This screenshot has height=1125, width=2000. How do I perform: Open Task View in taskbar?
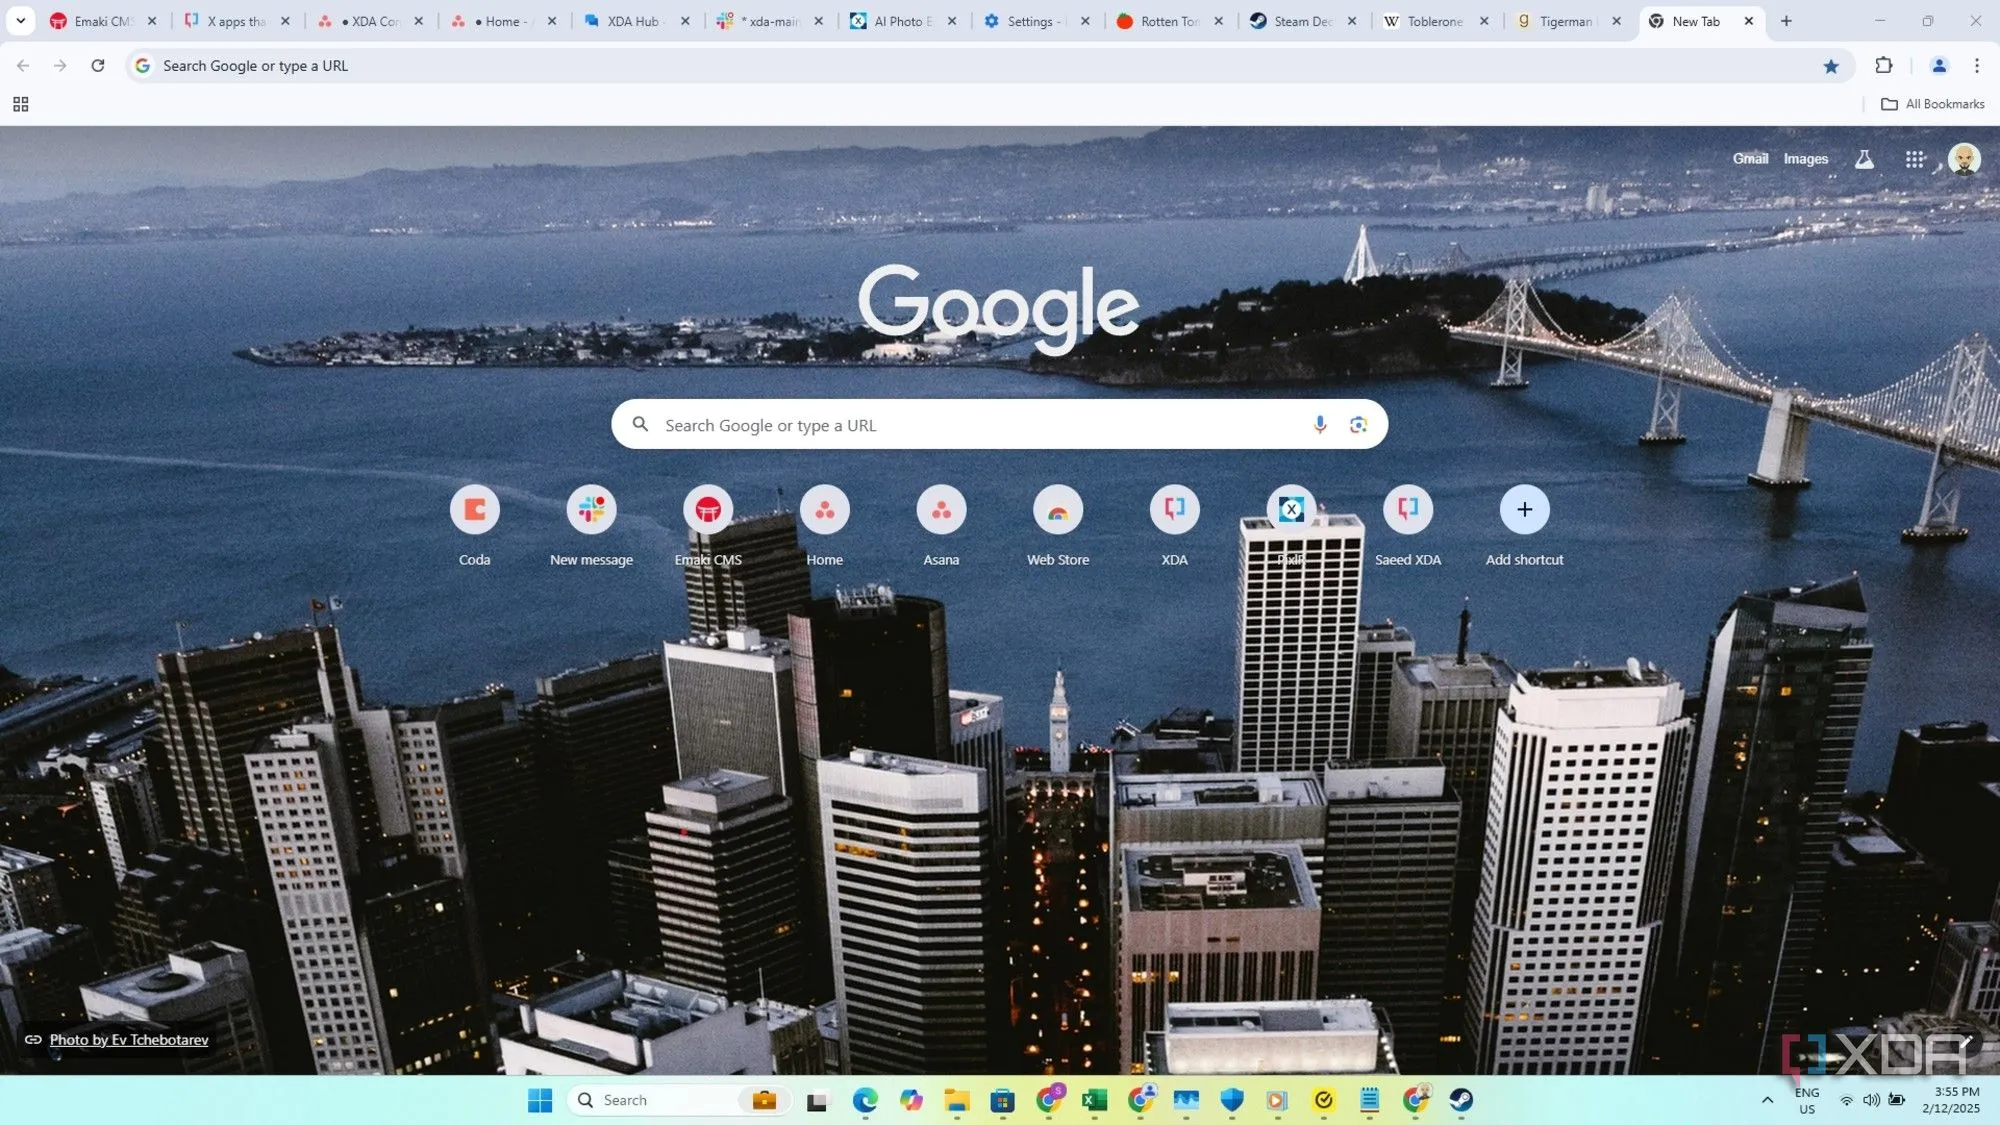(x=817, y=1101)
